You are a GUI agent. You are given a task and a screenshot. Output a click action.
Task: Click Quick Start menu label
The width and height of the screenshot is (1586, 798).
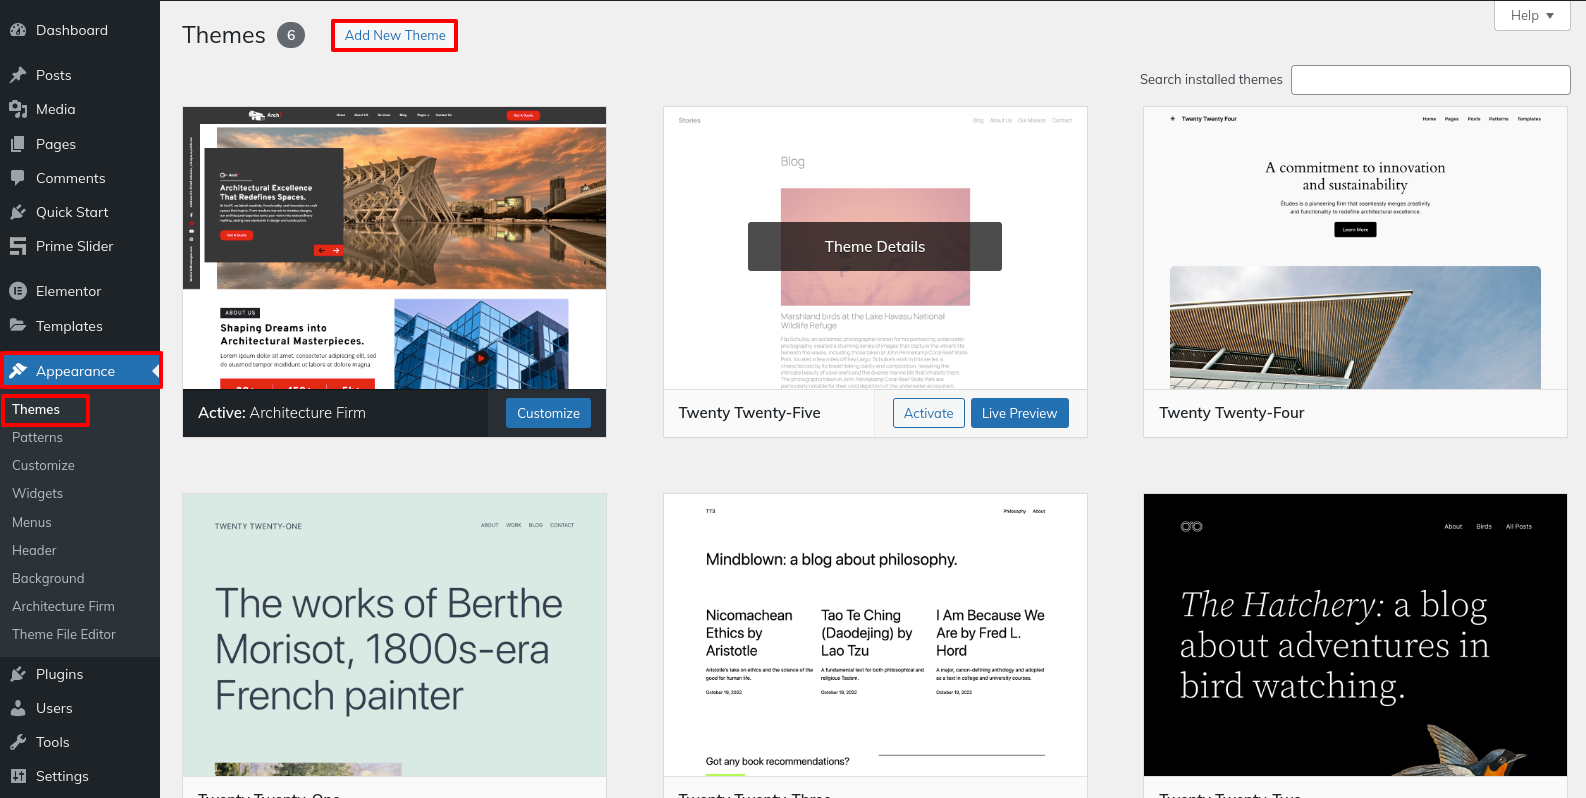72,212
